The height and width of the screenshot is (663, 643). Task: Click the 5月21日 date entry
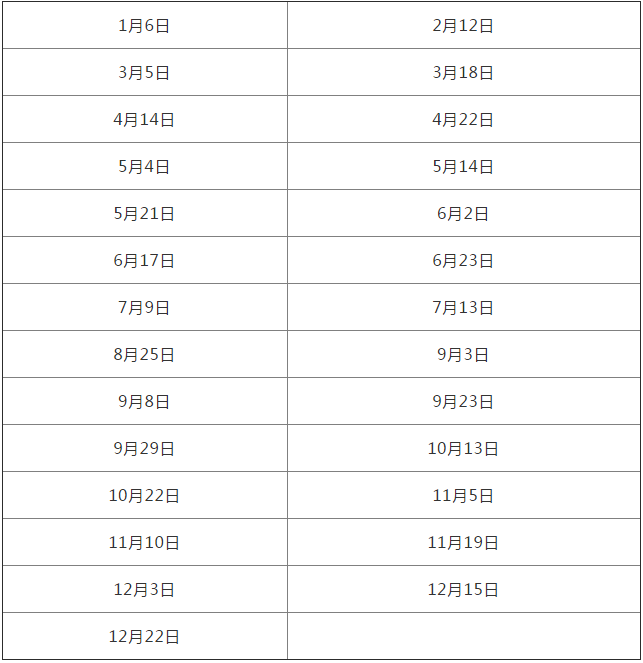click(x=145, y=213)
